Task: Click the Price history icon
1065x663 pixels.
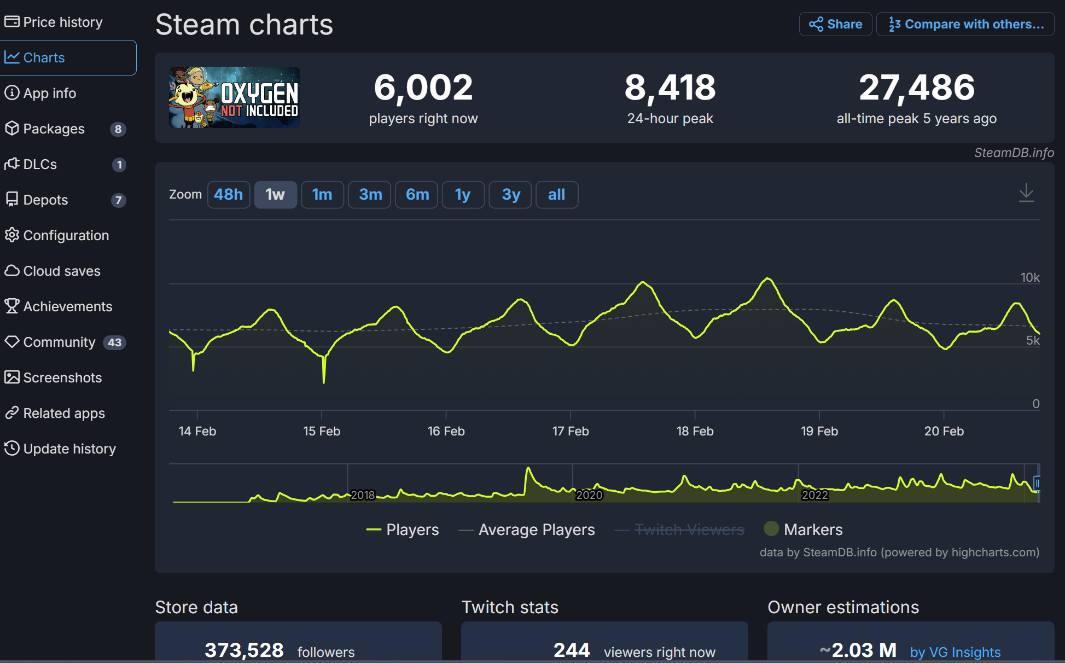Action: (12, 22)
